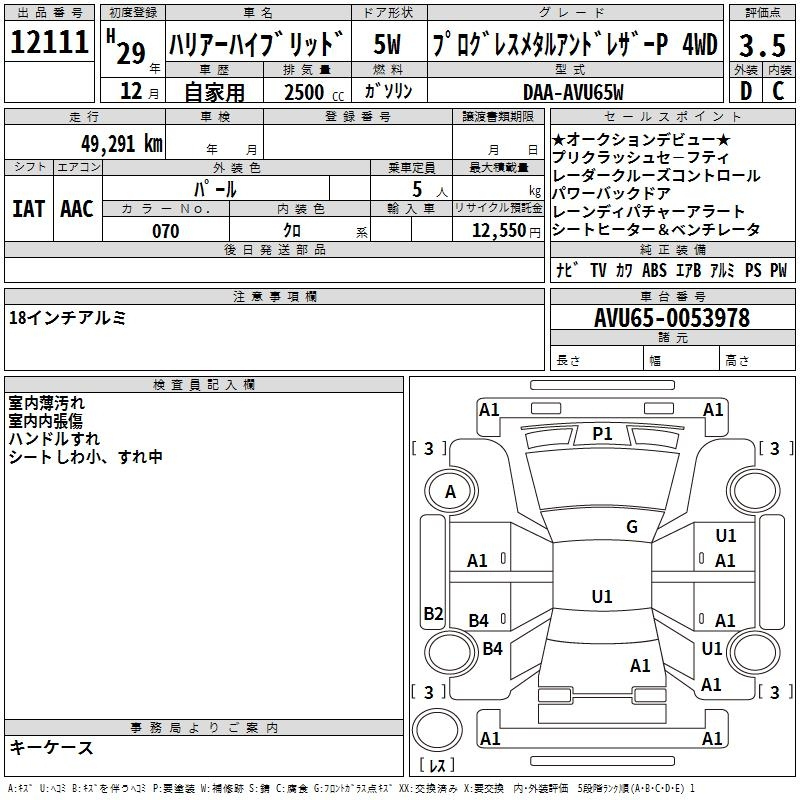Click seating capacity 5 人
Image resolution: width=800 pixels, height=800 pixels.
point(430,190)
